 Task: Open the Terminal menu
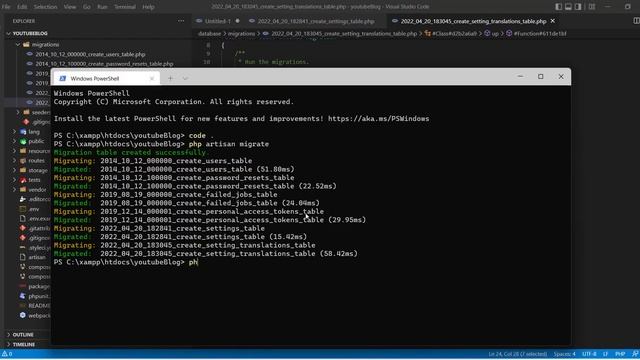(124, 7)
